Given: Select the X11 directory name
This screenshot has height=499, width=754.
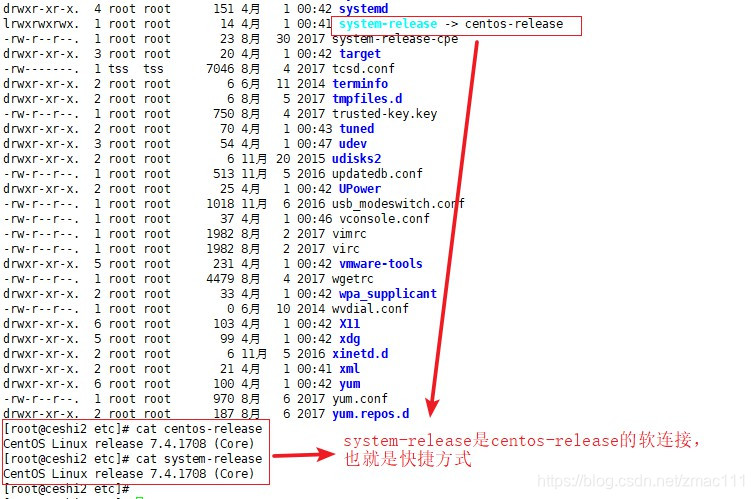Looking at the screenshot, I should click(x=350, y=324).
